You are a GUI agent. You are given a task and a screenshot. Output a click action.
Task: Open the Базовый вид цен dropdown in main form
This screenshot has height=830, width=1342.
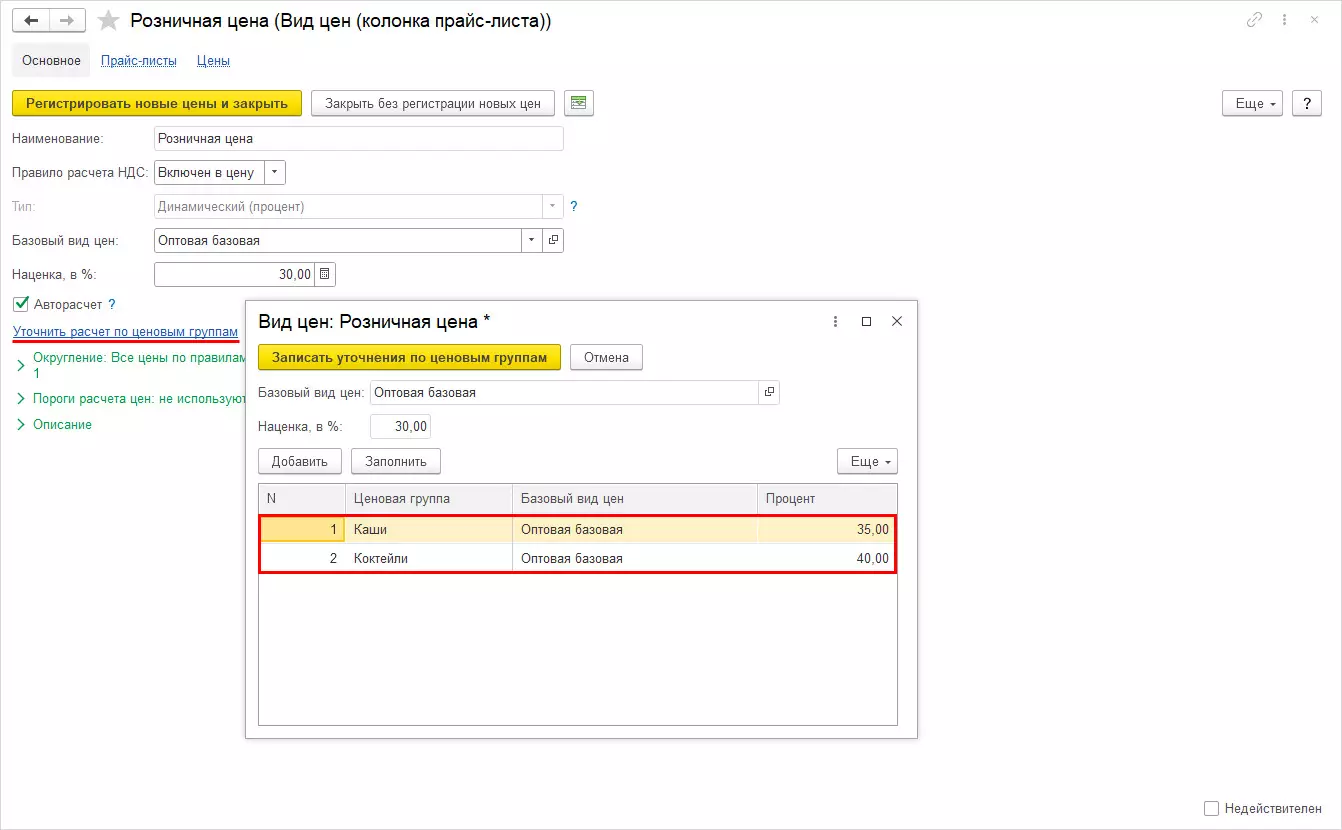532,240
